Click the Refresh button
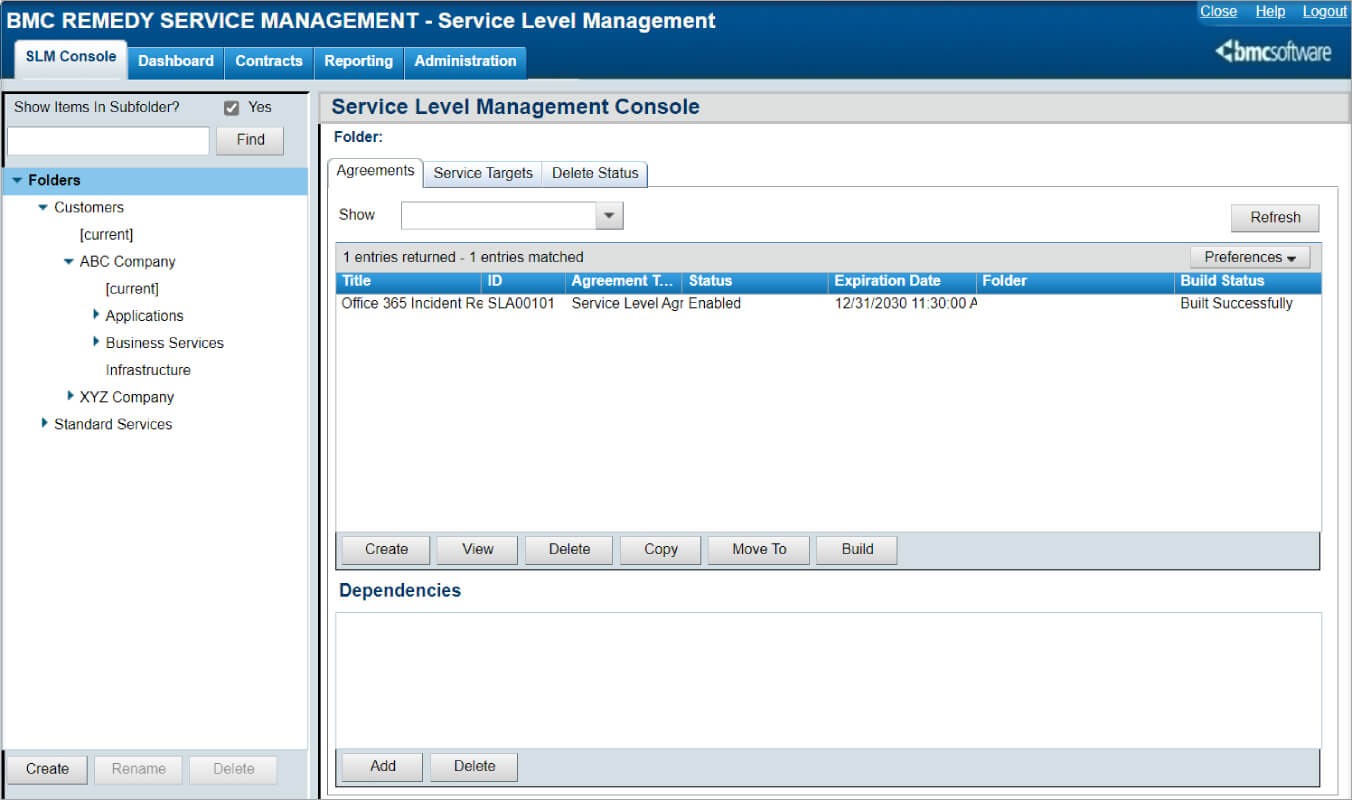Image resolution: width=1352 pixels, height=800 pixels. 1275,217
